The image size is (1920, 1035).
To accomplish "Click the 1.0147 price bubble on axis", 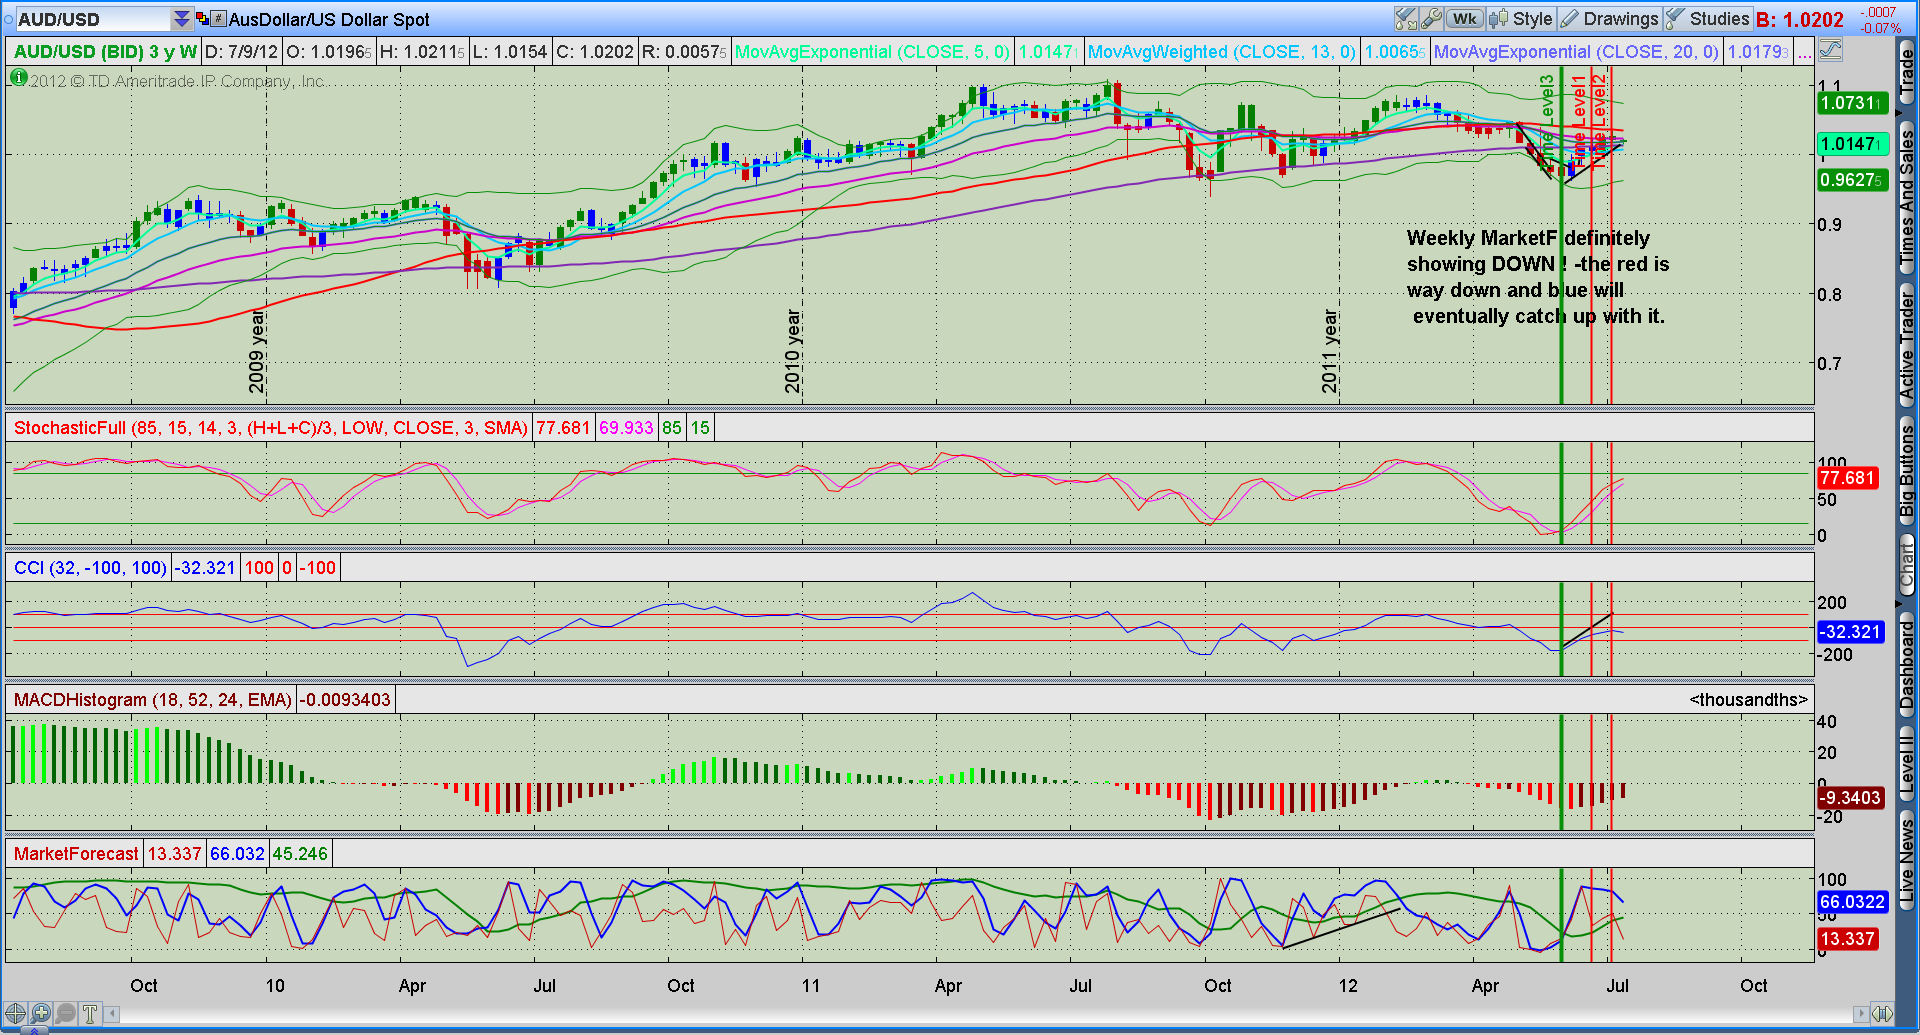I will pos(1851,144).
